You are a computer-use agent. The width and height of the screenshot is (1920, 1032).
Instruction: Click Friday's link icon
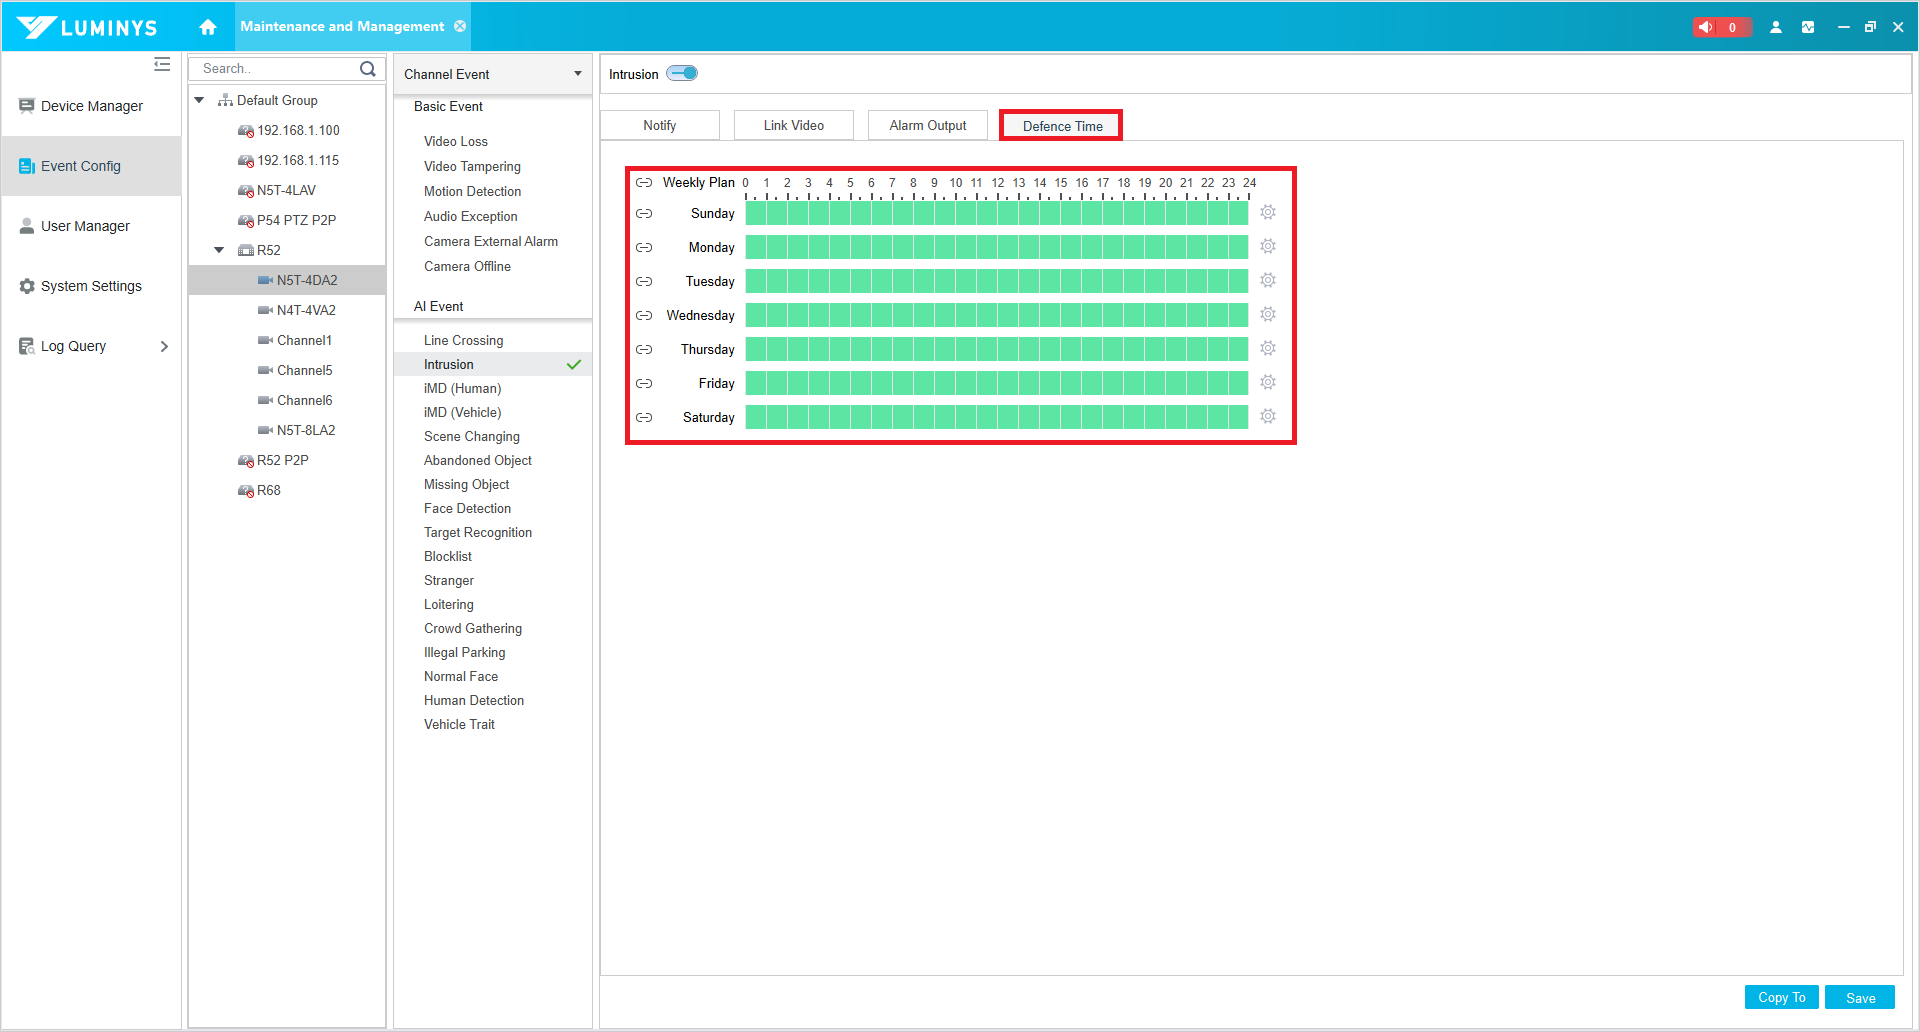[644, 383]
